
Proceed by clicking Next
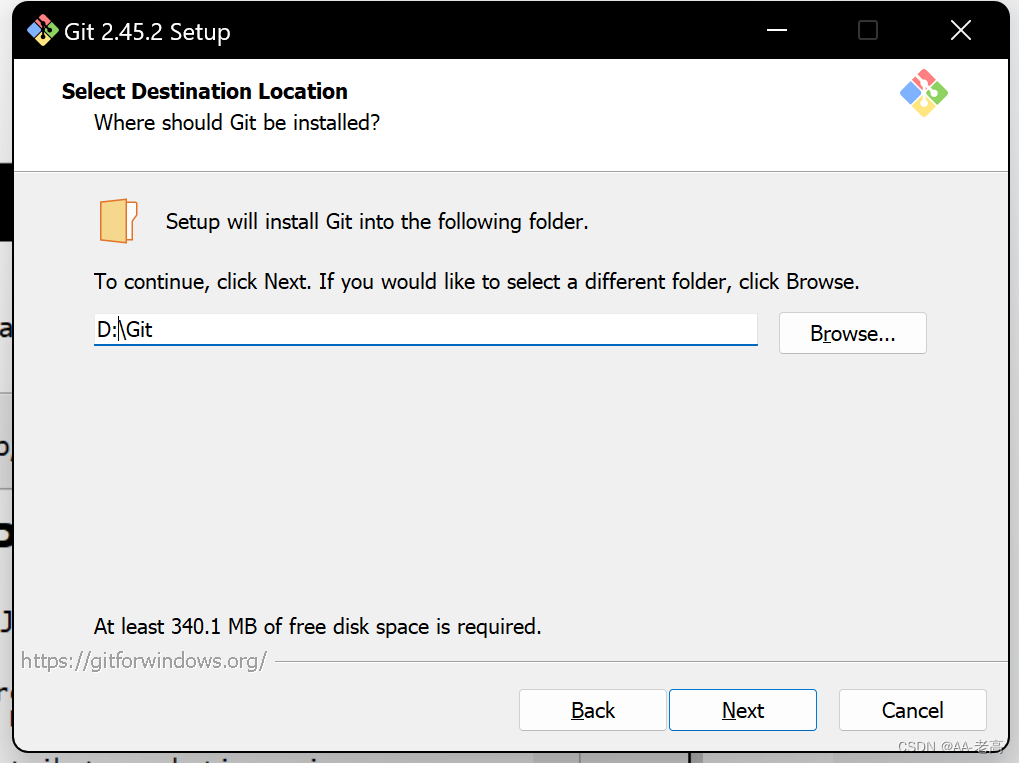(x=743, y=710)
